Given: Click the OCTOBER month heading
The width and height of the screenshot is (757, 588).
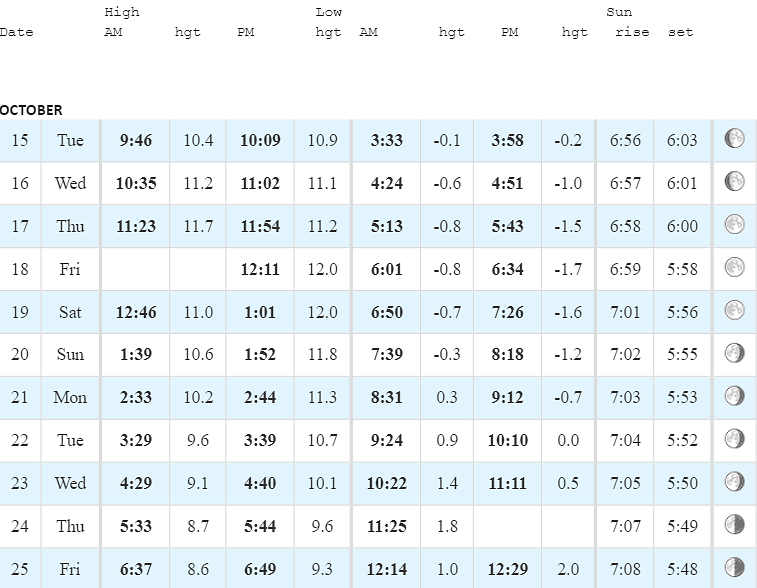Looking at the screenshot, I should [31, 110].
